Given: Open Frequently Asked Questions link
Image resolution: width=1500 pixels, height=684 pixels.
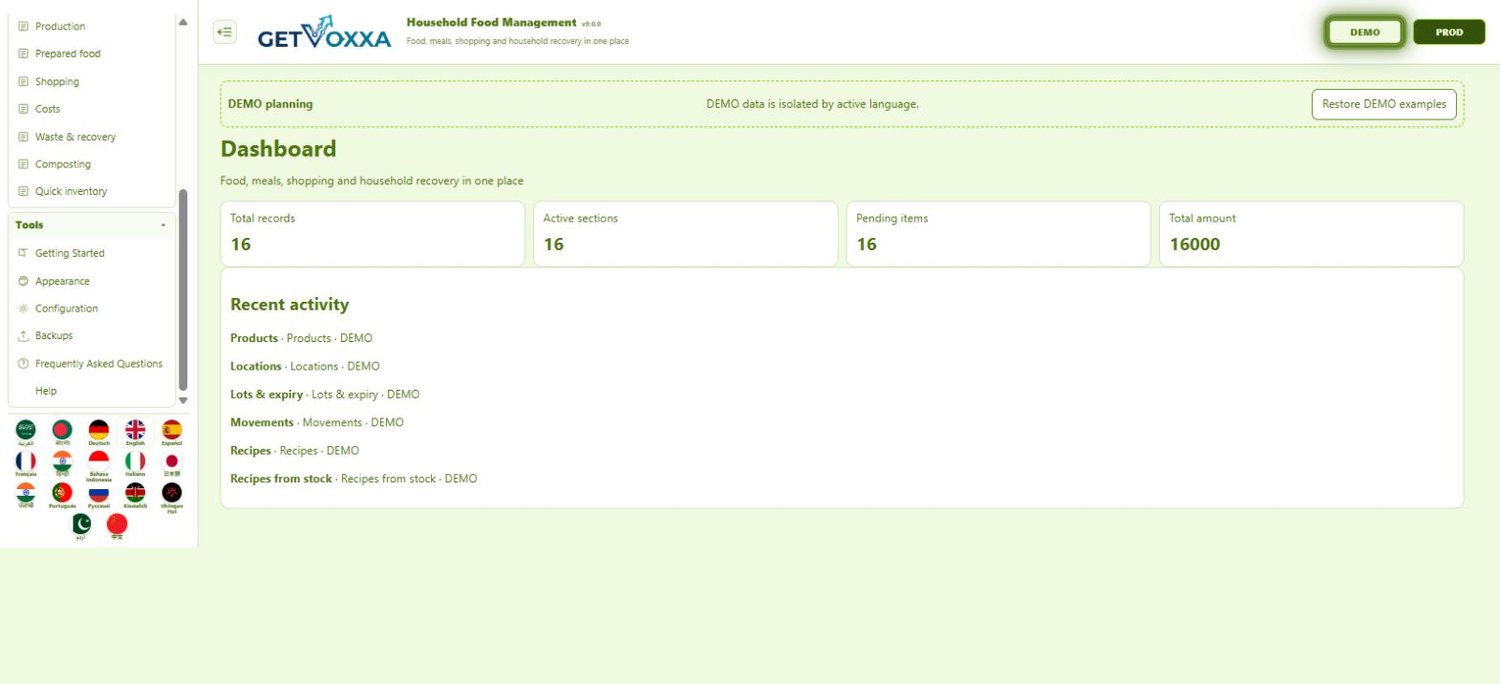Looking at the screenshot, I should [99, 364].
